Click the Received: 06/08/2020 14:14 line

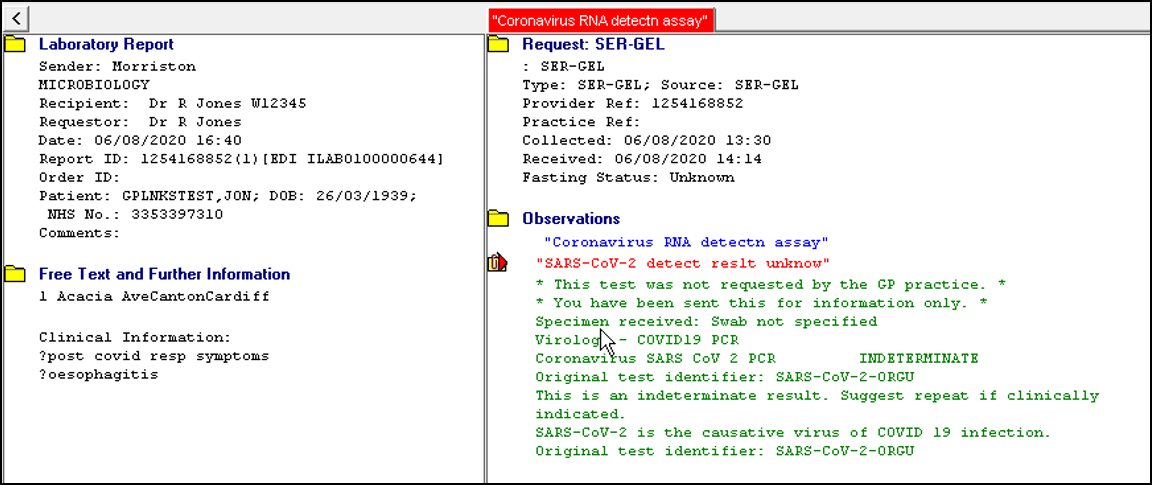tap(642, 159)
